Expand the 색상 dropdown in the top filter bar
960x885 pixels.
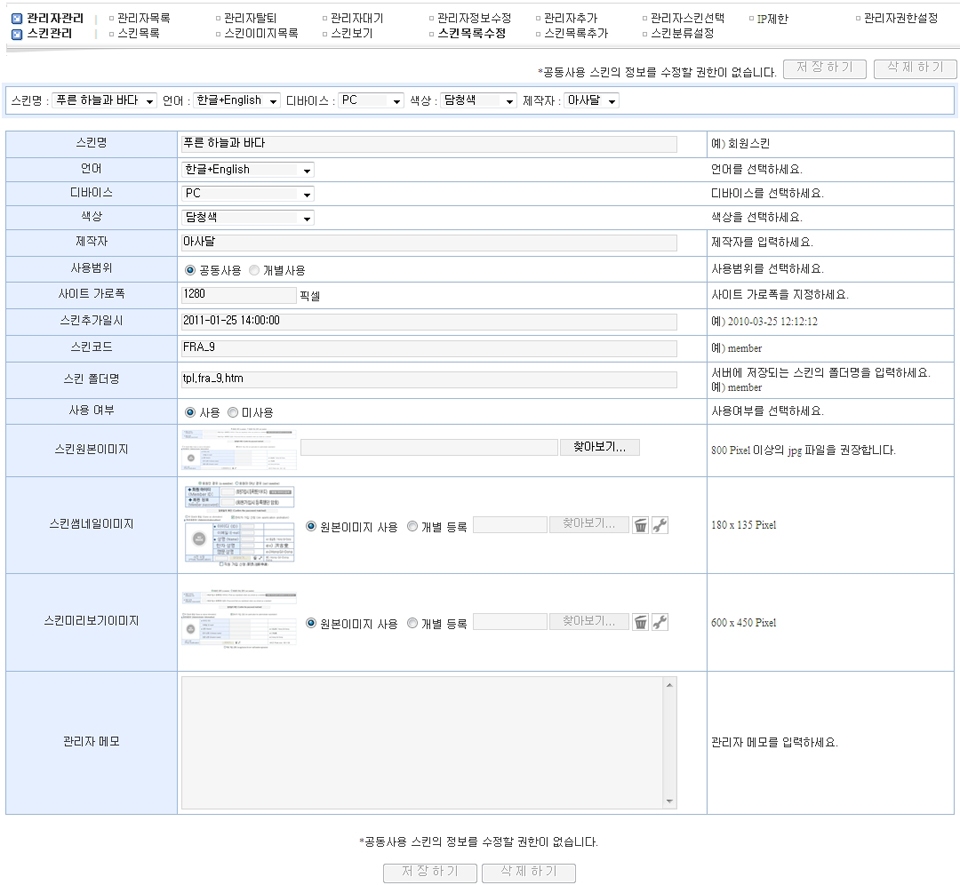(478, 101)
